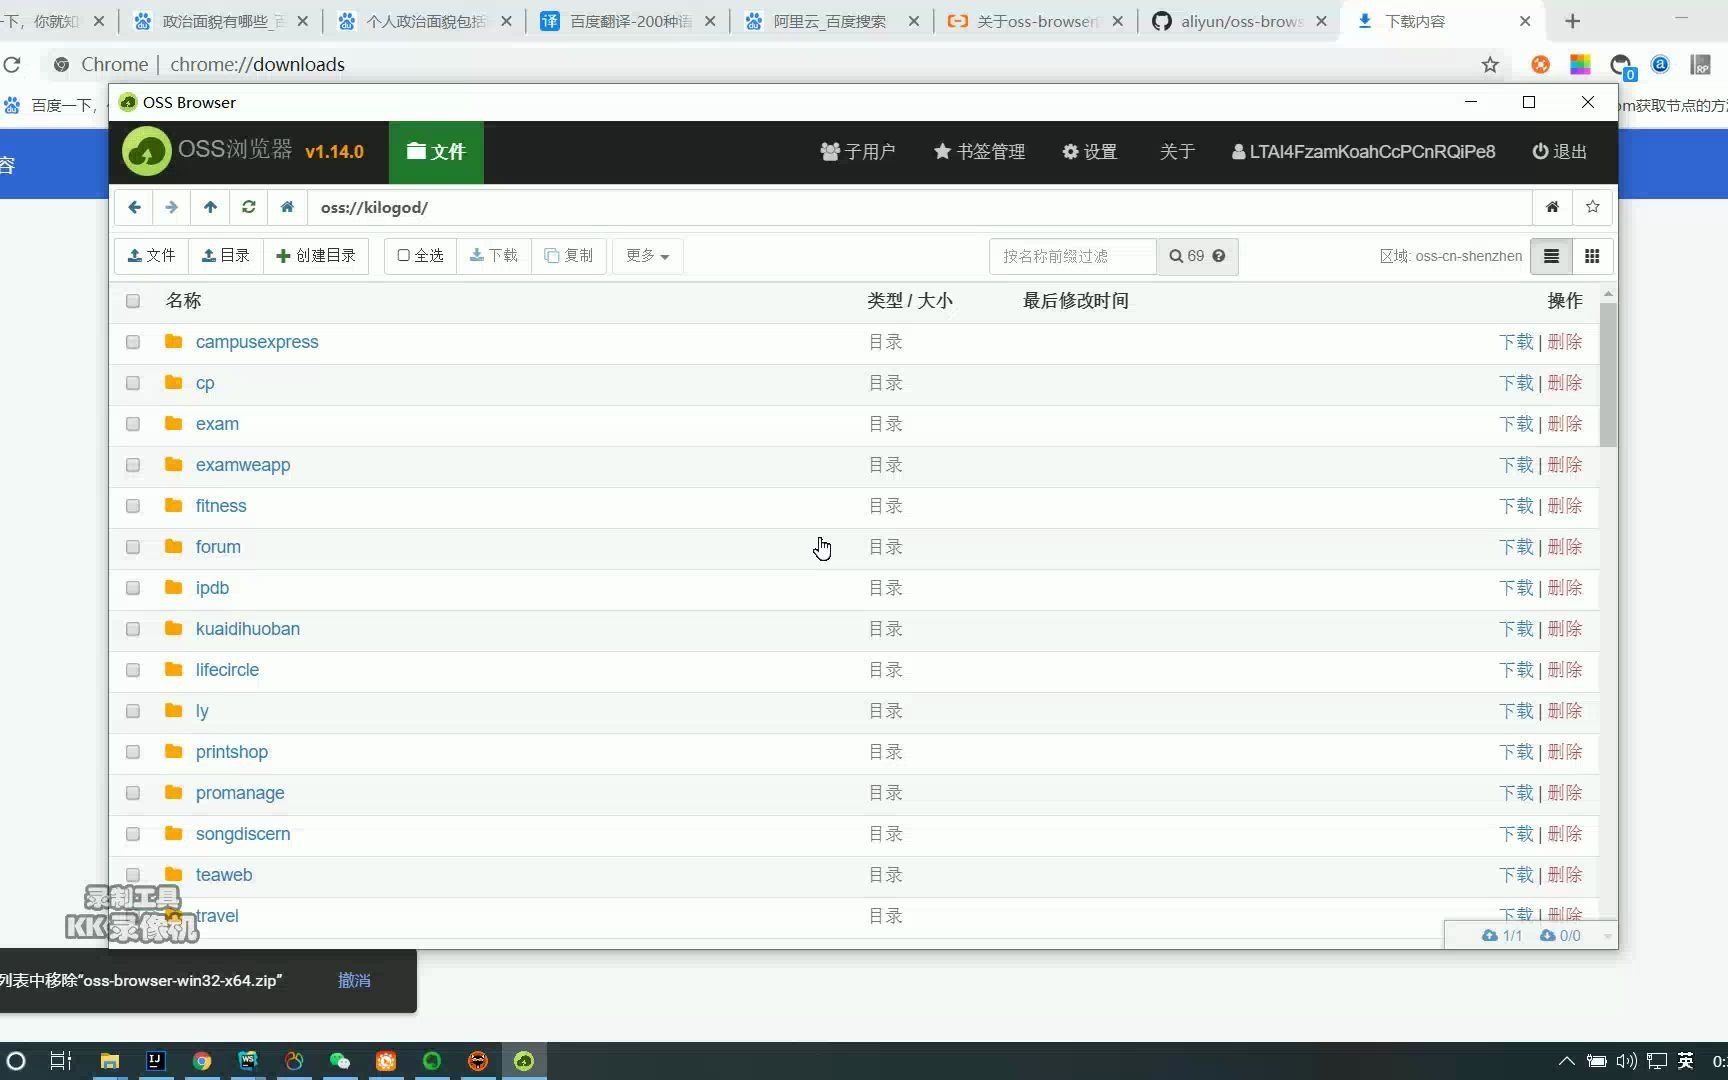Click 创建目录 to create a directory

pyautogui.click(x=316, y=256)
